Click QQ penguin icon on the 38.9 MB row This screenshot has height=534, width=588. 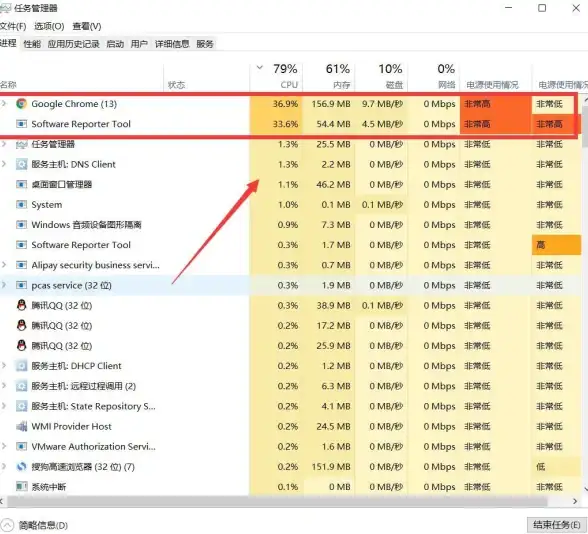pyautogui.click(x=21, y=305)
